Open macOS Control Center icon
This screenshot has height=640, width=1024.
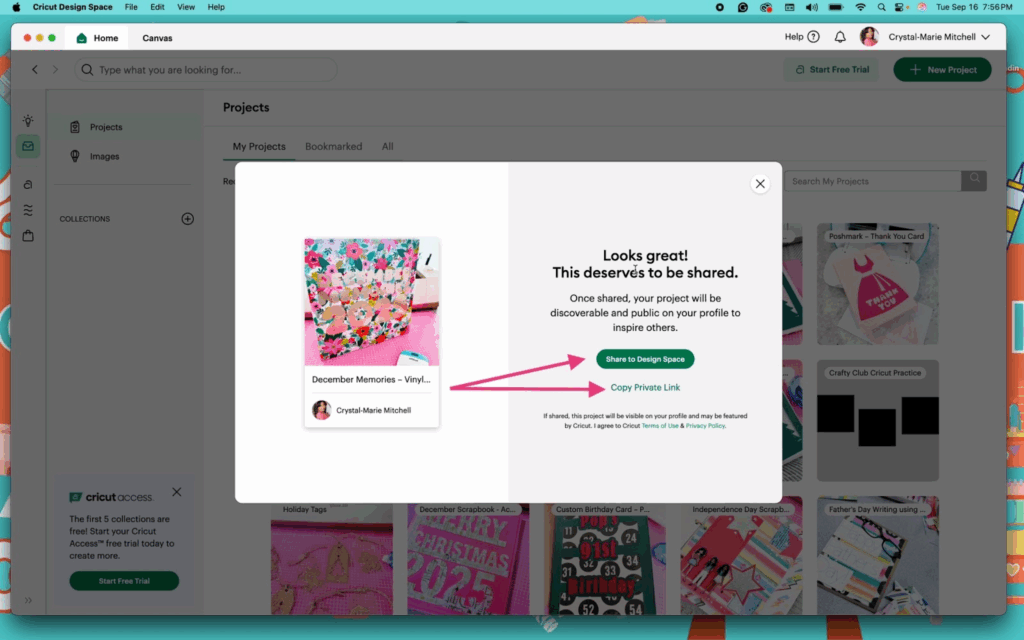pos(901,7)
